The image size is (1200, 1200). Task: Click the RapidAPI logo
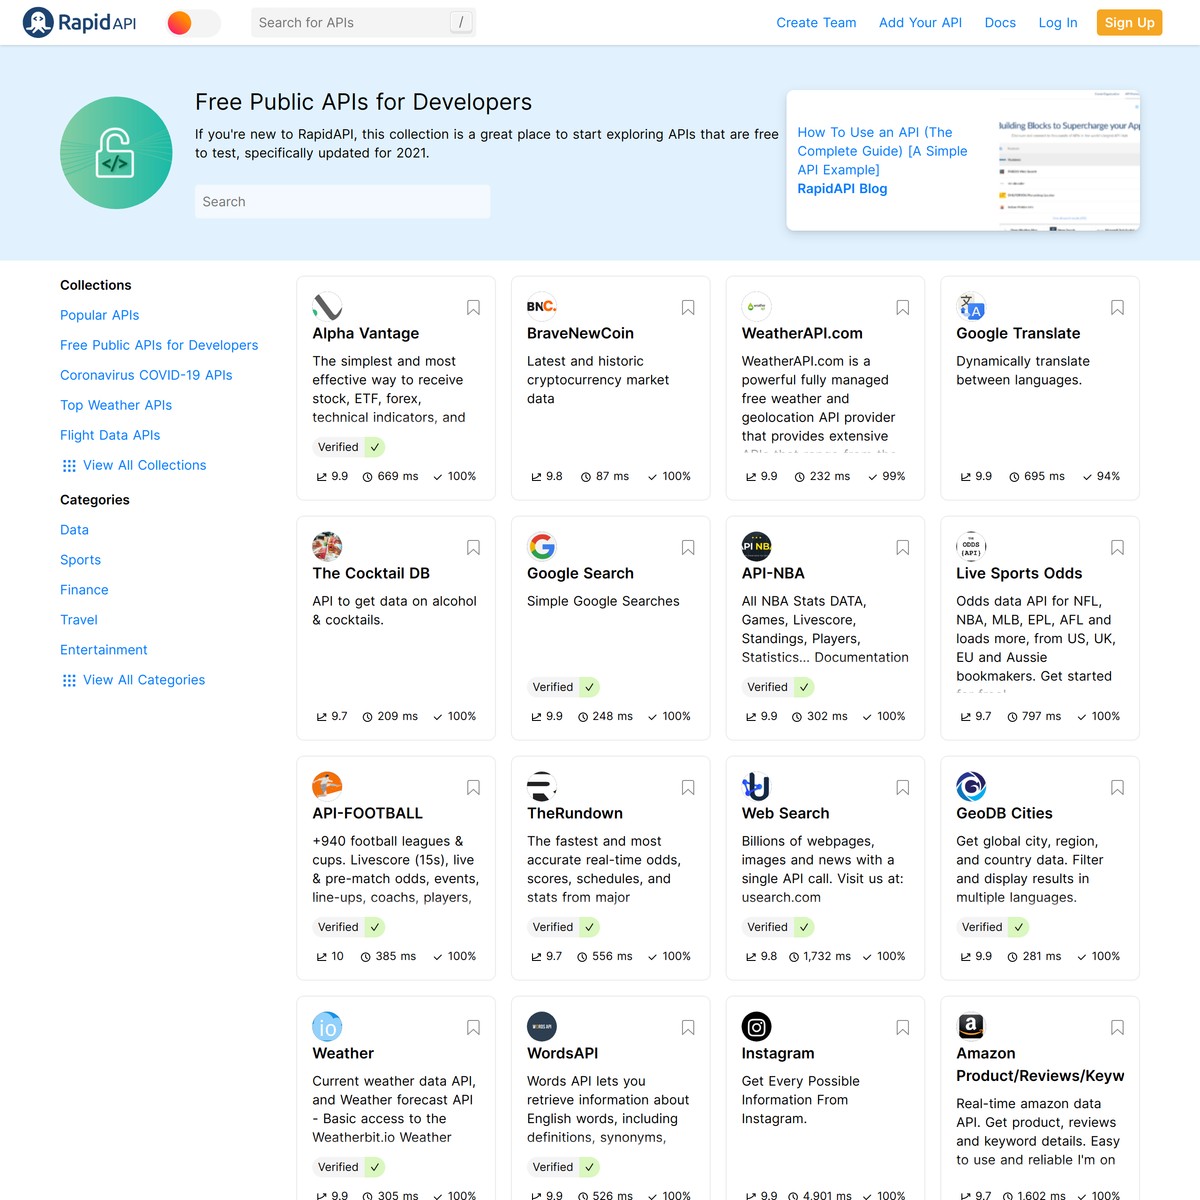coord(80,22)
